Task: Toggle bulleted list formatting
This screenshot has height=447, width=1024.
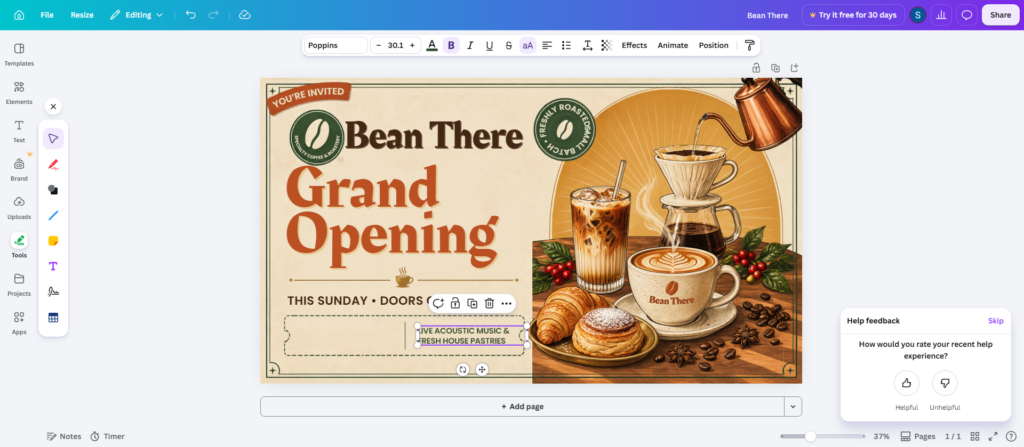Action: click(x=567, y=45)
